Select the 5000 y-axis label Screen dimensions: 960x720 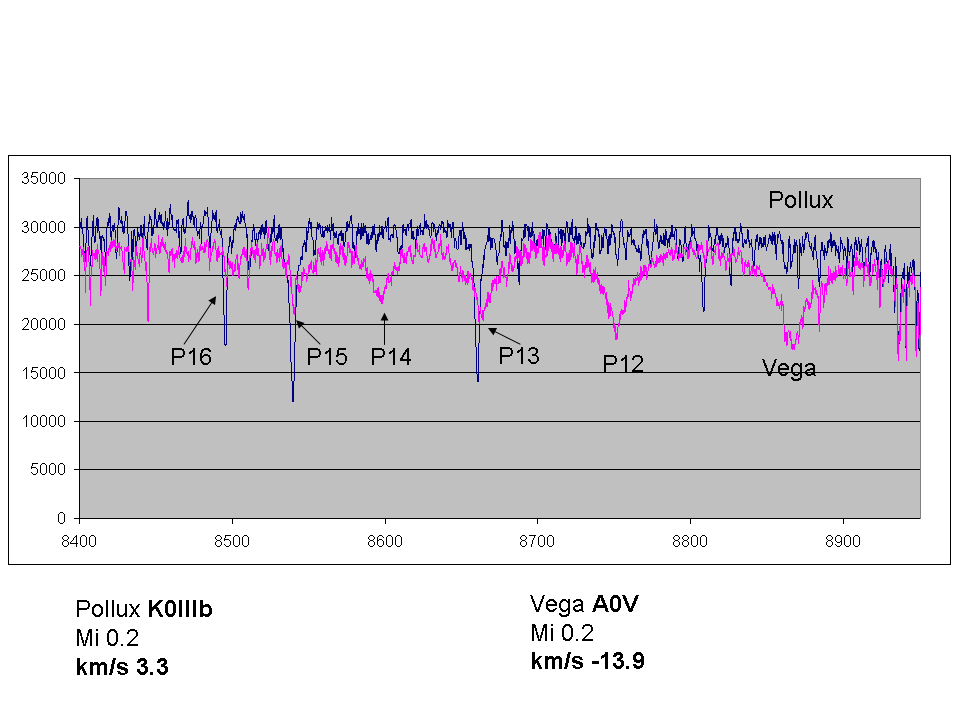point(48,470)
